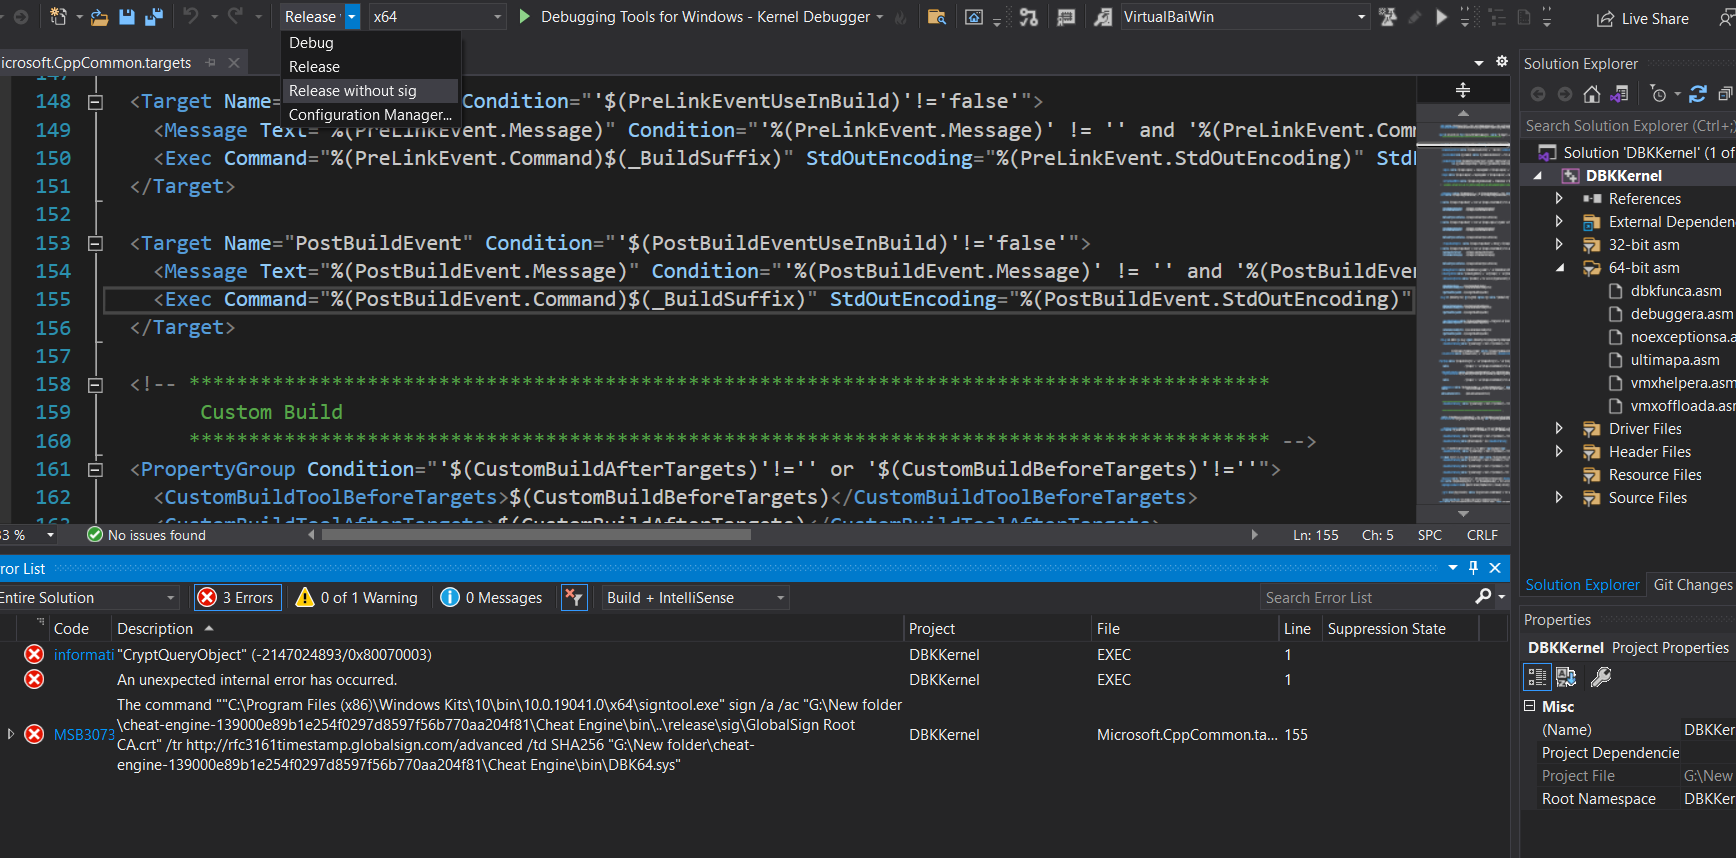The image size is (1736, 858).
Task: Switch to the Git Changes tab
Action: (1692, 585)
